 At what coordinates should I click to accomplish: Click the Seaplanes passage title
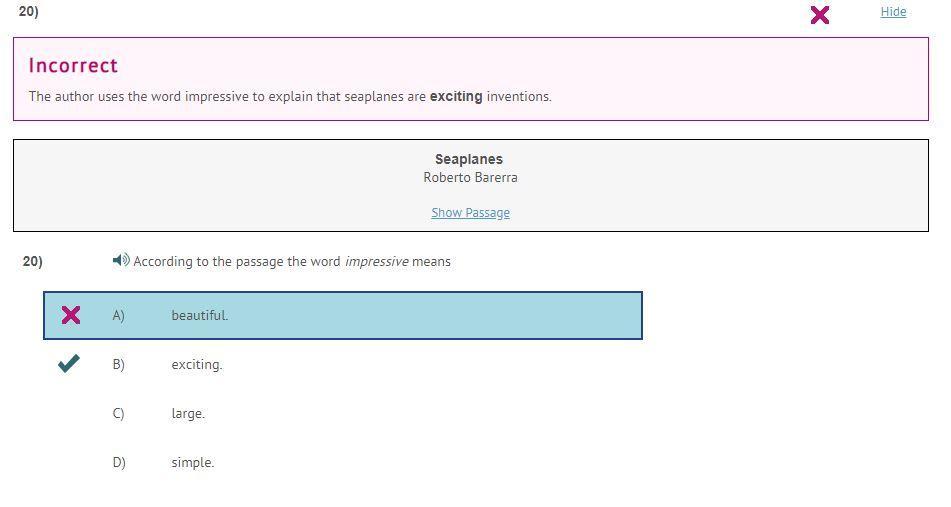(x=469, y=159)
